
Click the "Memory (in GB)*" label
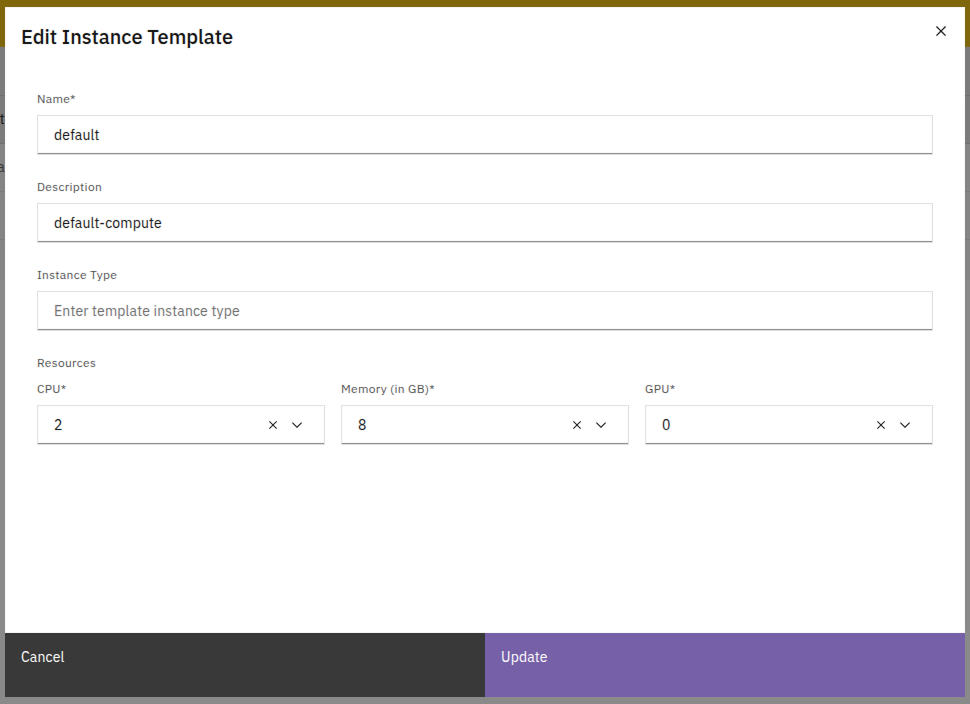point(387,389)
